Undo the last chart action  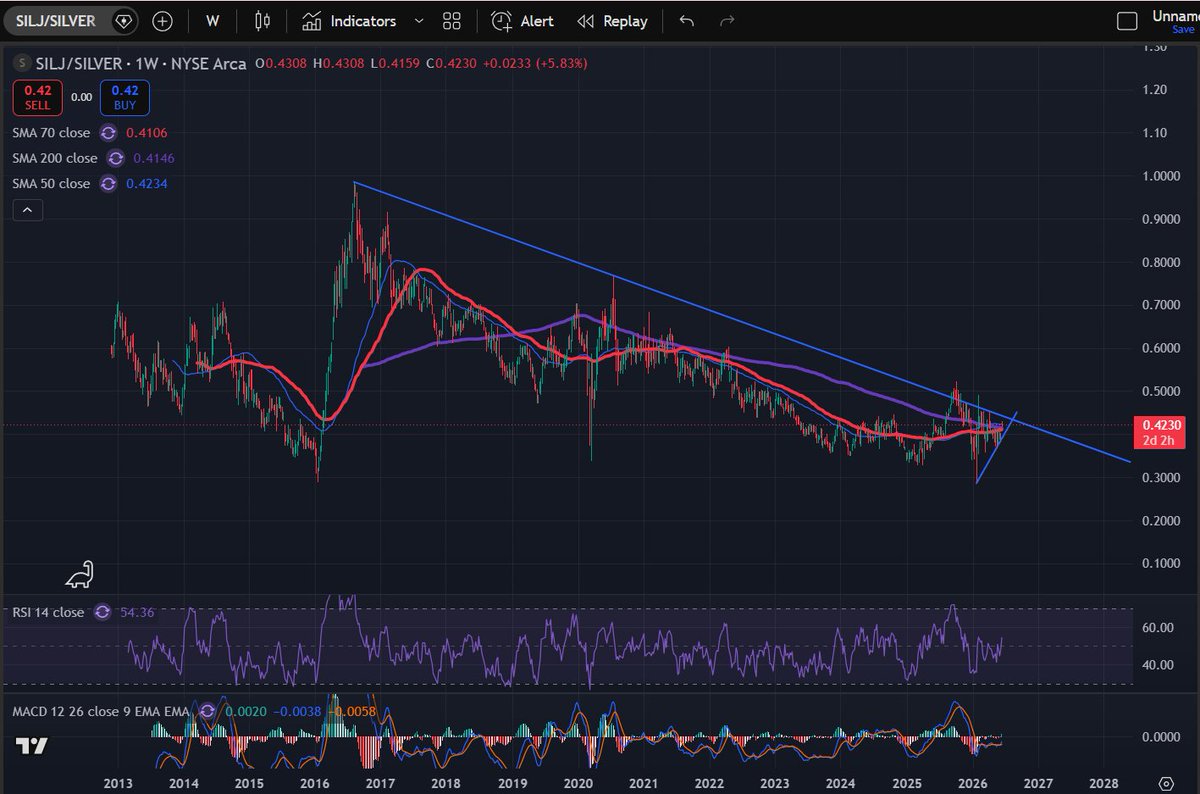[x=686, y=21]
